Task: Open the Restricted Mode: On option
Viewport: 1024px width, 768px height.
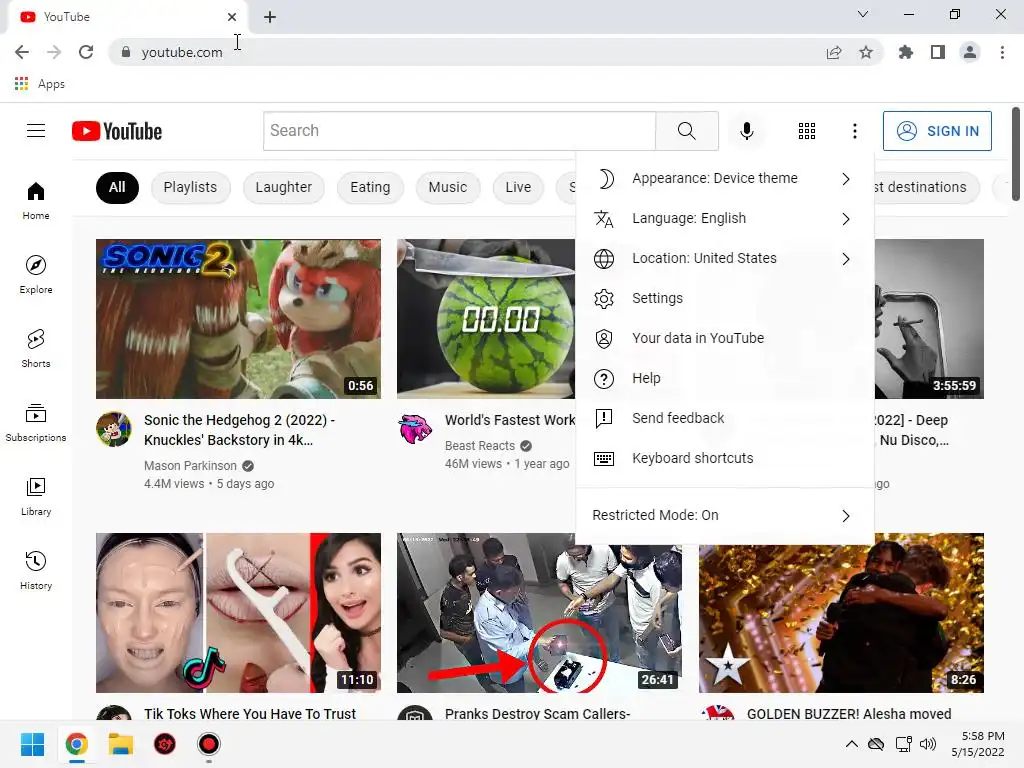Action: [725, 515]
